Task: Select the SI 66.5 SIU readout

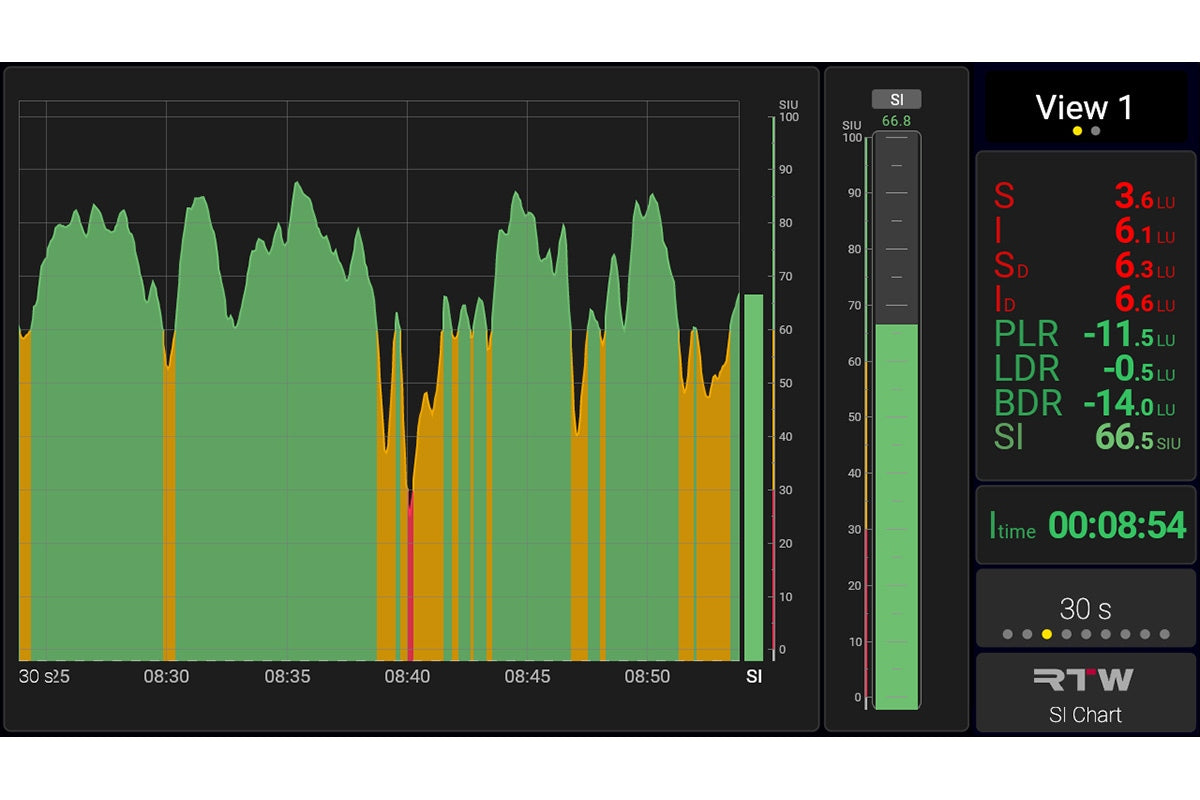Action: point(1085,438)
